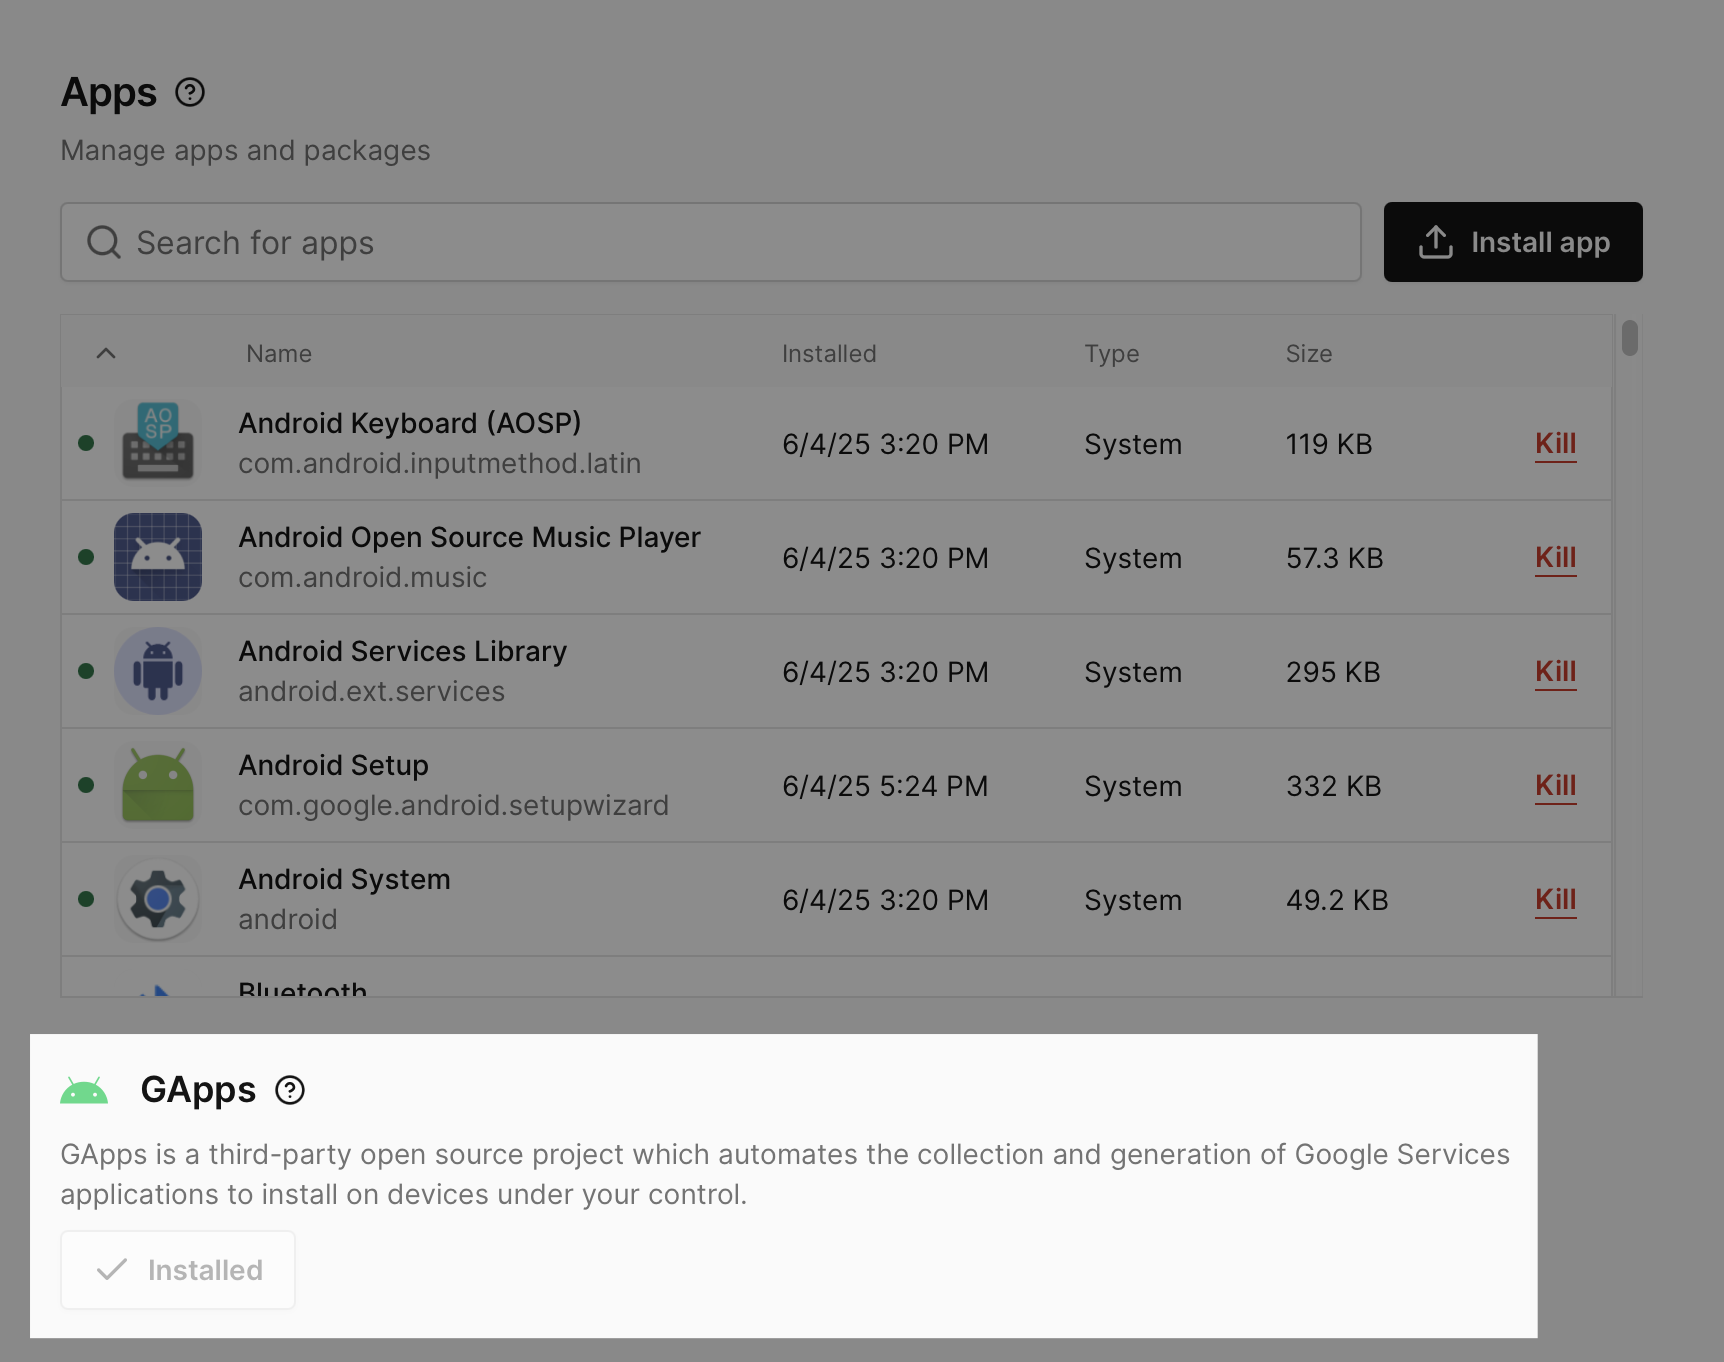
Task: Kill the Android Services Library process
Action: 1556,672
